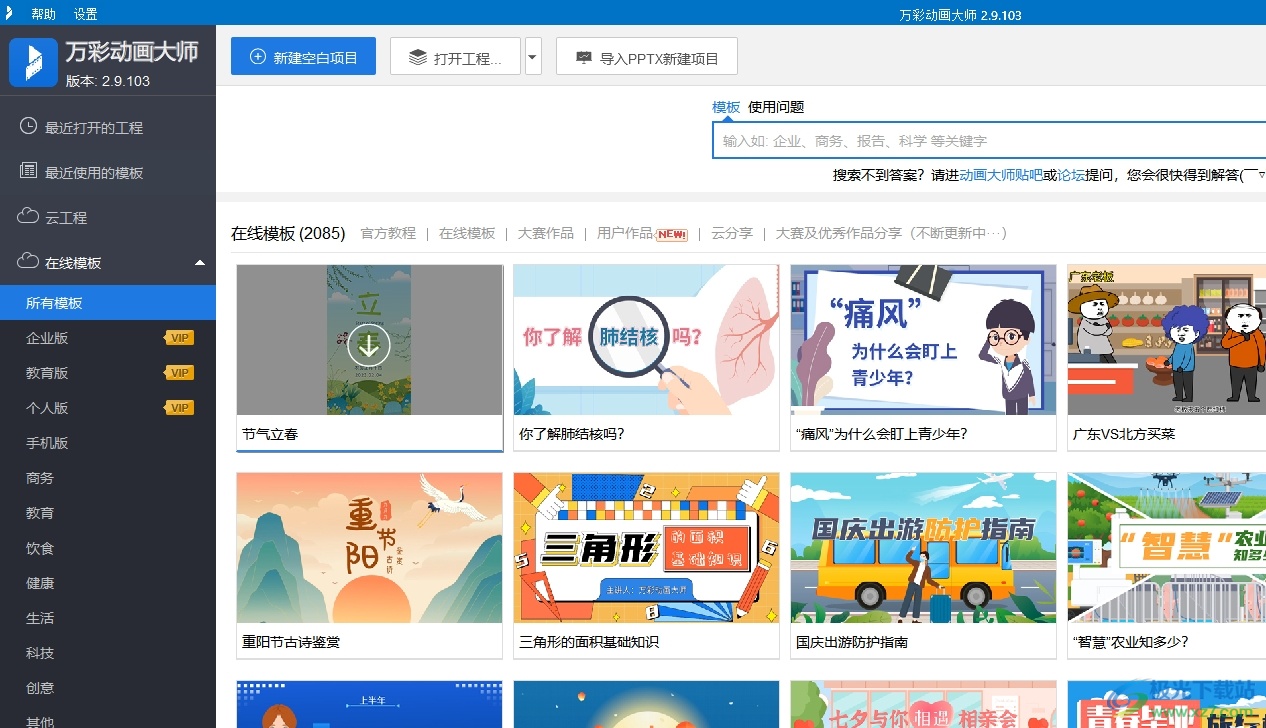Click the 打开工程 button
The width and height of the screenshot is (1266, 728).
click(456, 57)
